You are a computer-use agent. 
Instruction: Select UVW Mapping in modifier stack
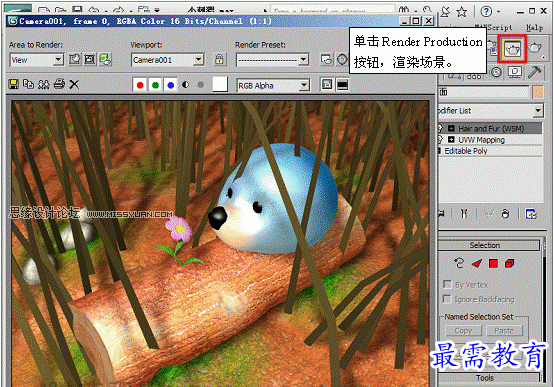coord(481,140)
